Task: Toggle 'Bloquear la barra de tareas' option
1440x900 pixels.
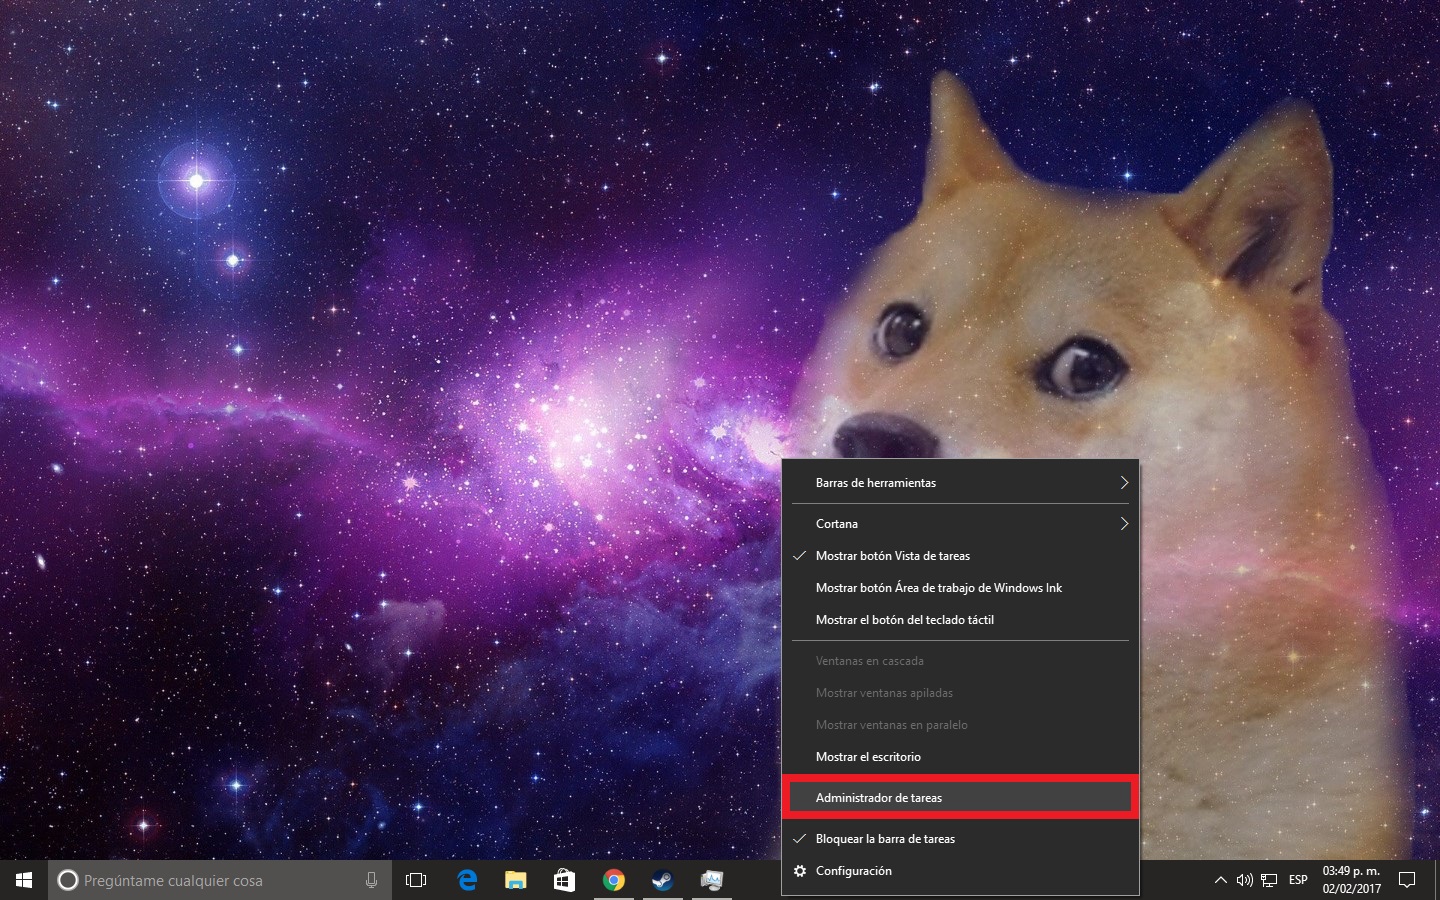Action: (960, 839)
